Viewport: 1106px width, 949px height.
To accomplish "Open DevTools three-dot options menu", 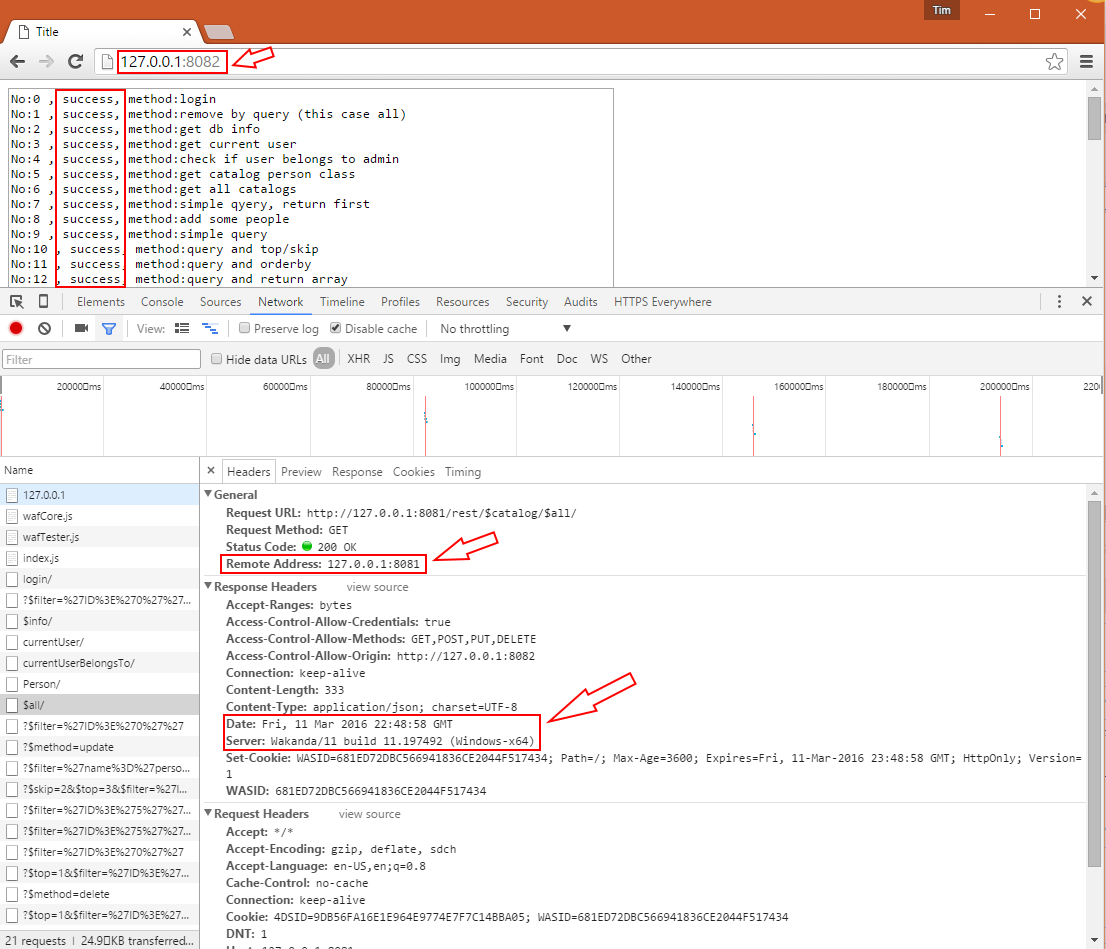I will [x=1059, y=302].
